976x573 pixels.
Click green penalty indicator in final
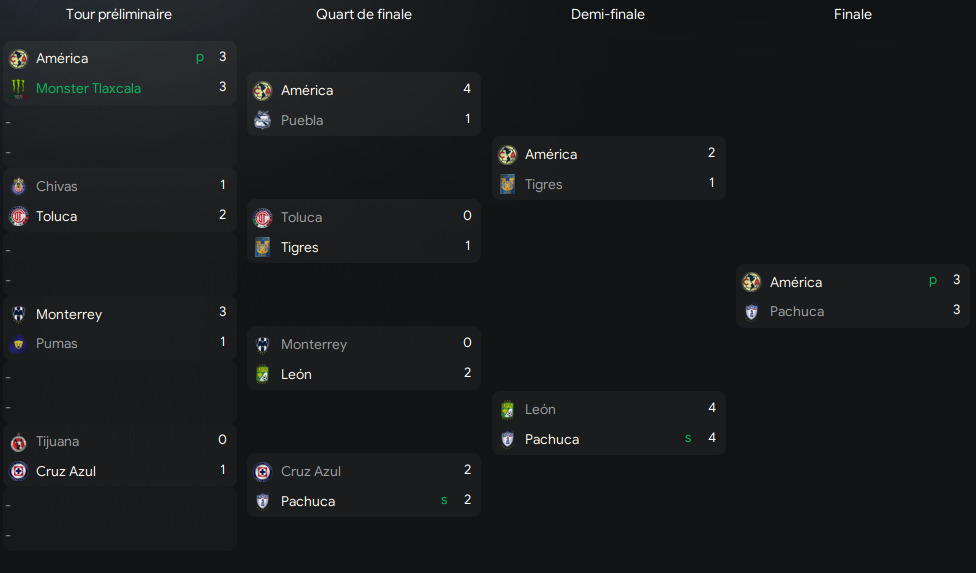pos(932,281)
